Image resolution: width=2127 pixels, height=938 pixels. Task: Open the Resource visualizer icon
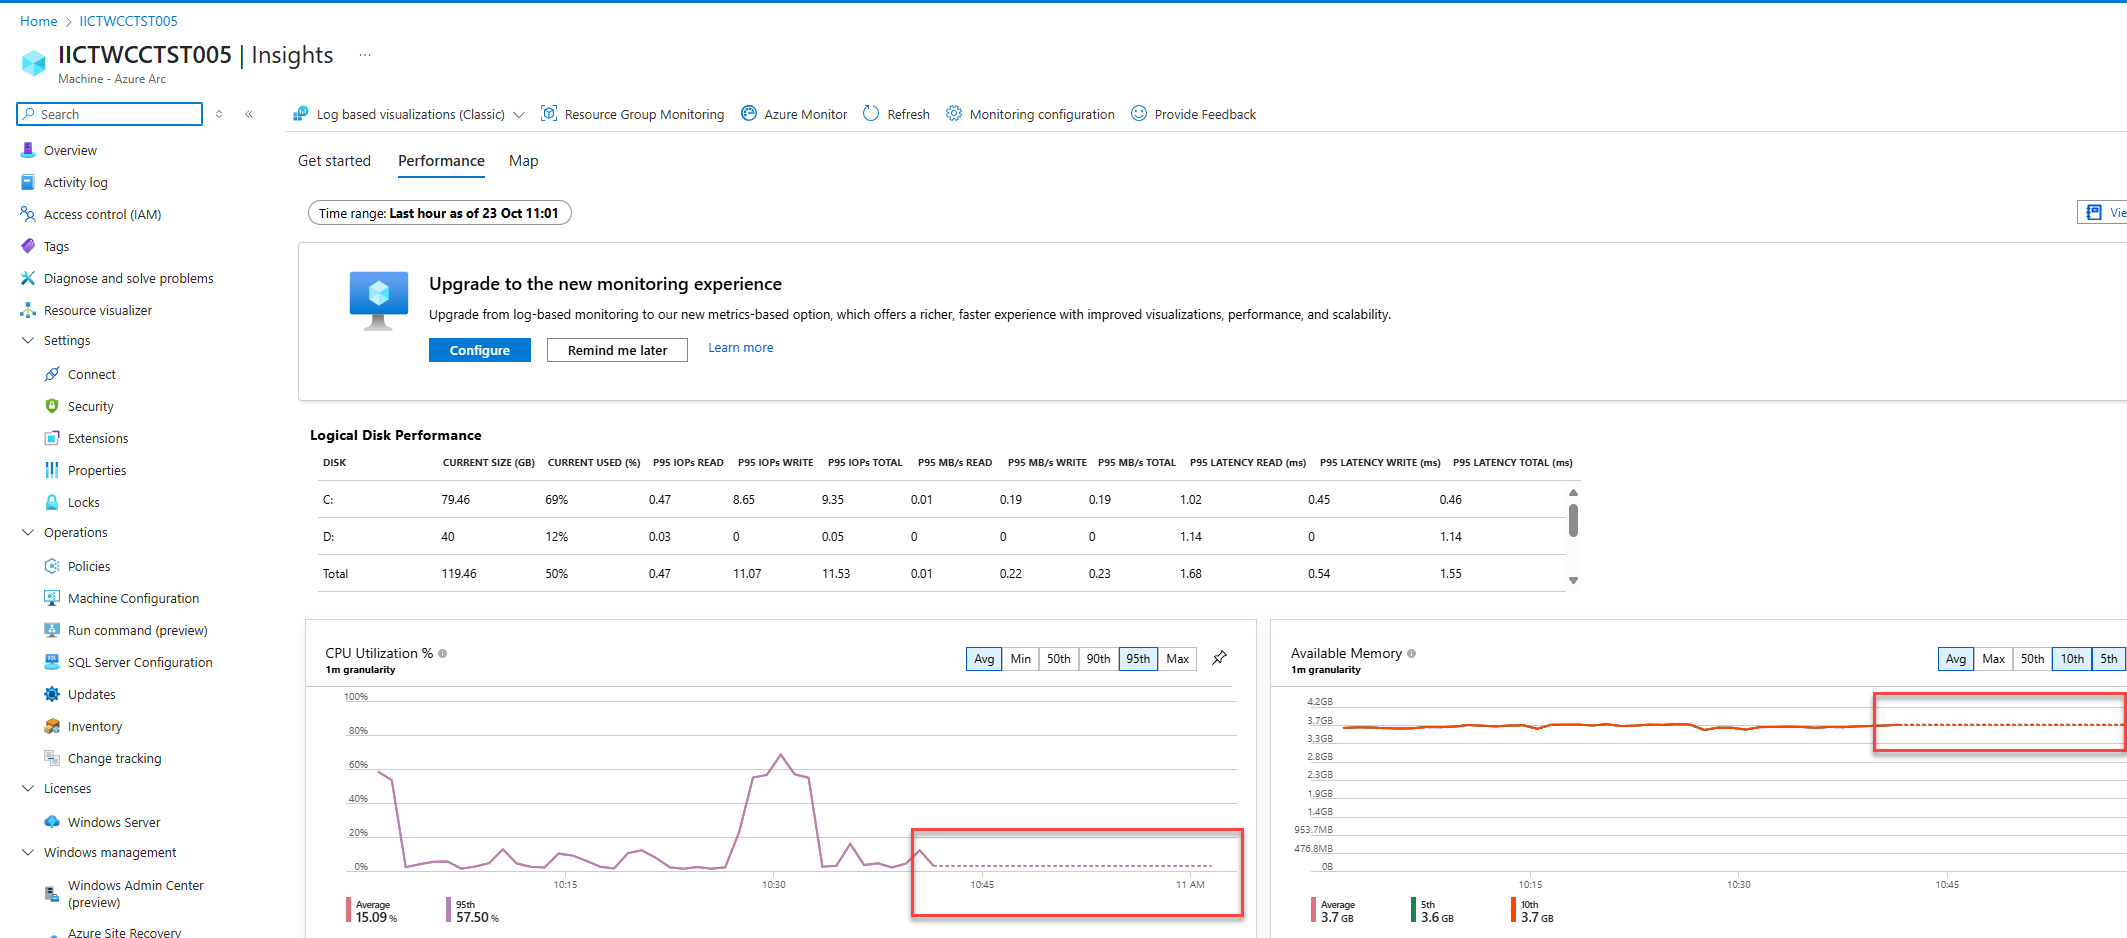click(28, 310)
